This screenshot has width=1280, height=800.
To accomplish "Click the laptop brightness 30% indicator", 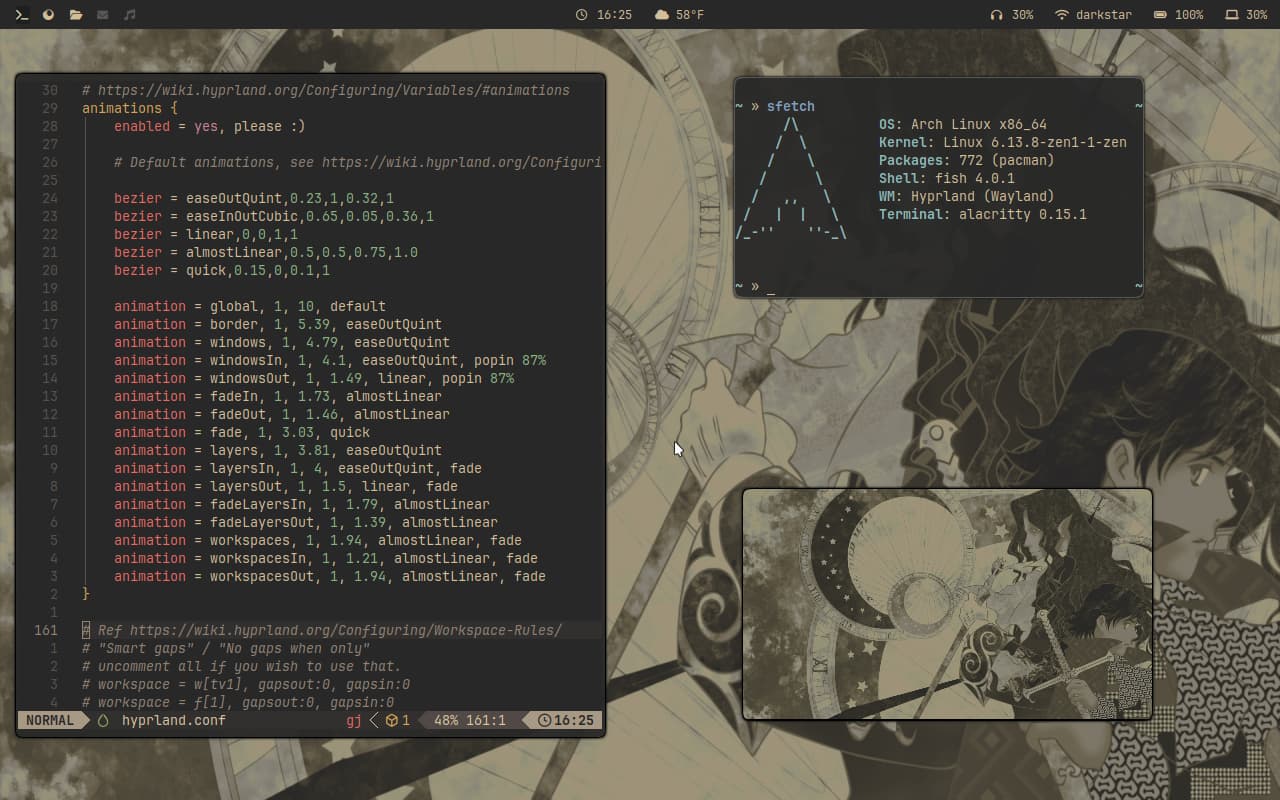I will 1246,15.
